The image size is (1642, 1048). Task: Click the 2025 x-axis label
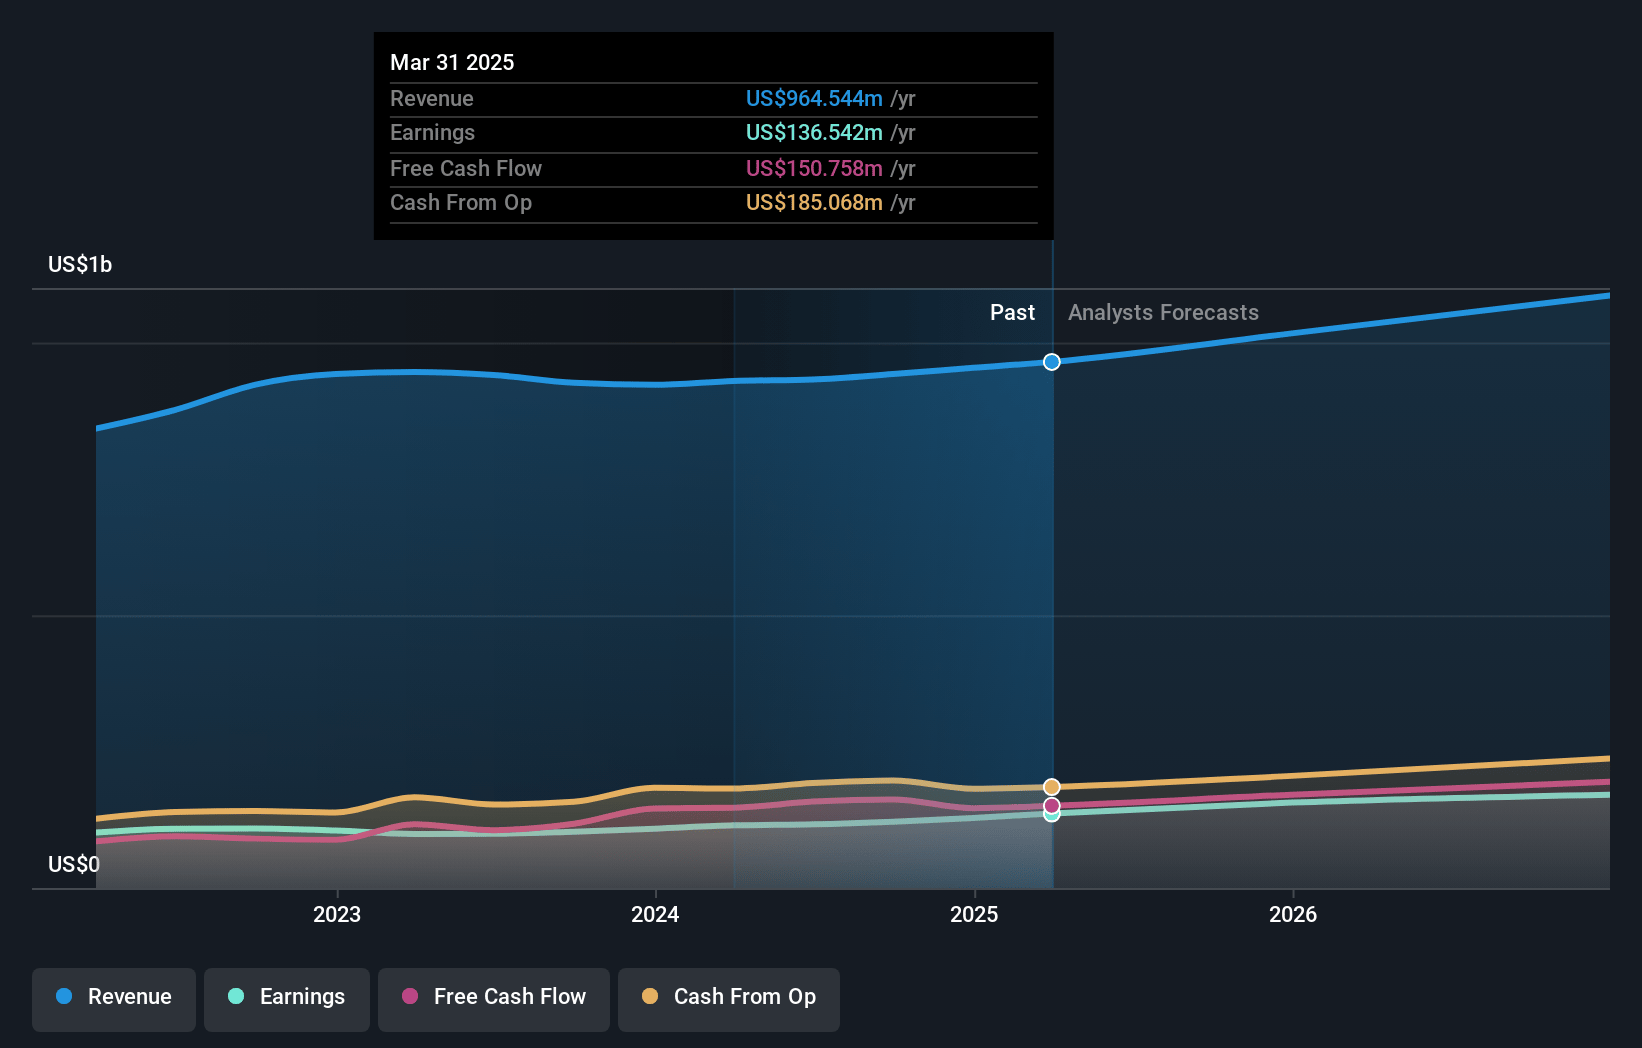[x=974, y=914]
